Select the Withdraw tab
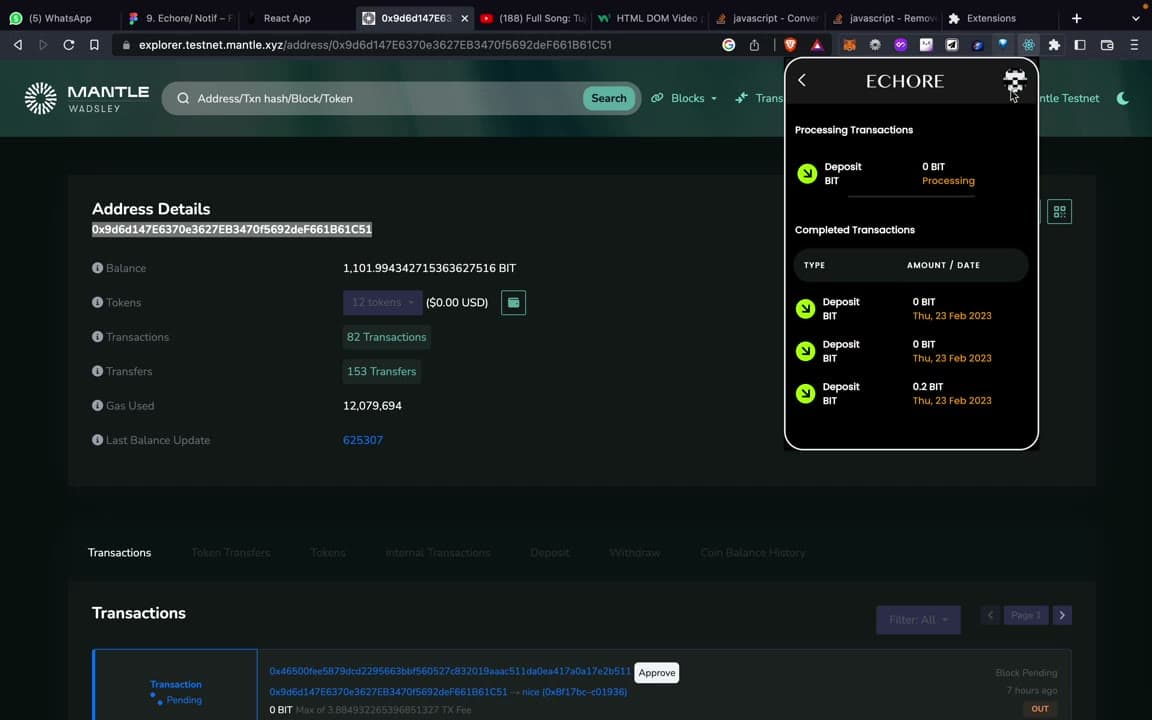 (x=635, y=552)
